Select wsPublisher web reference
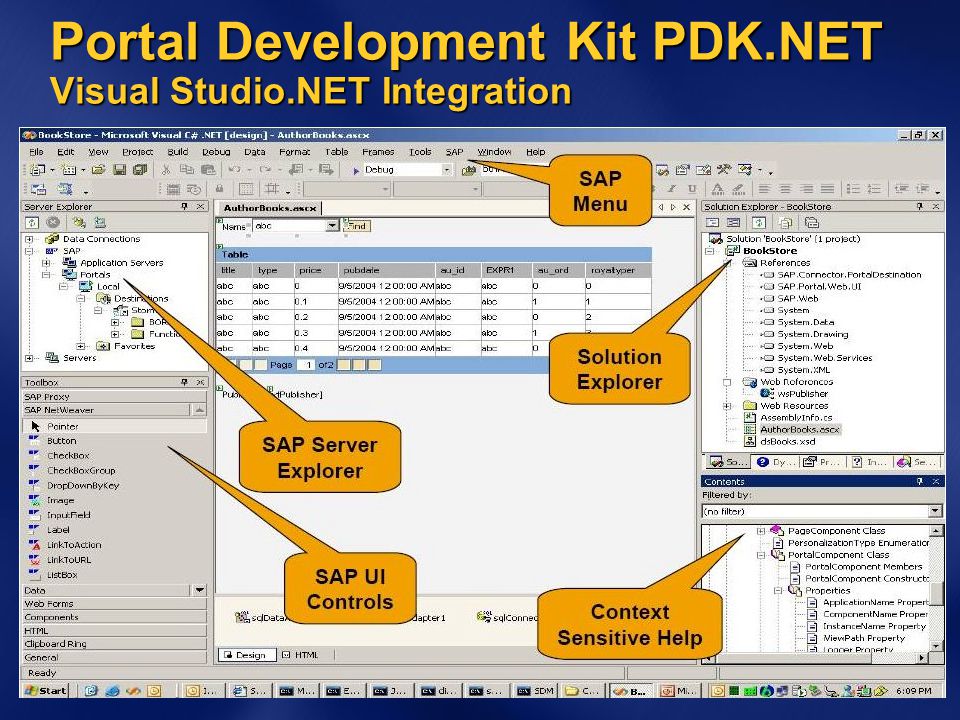 802,394
